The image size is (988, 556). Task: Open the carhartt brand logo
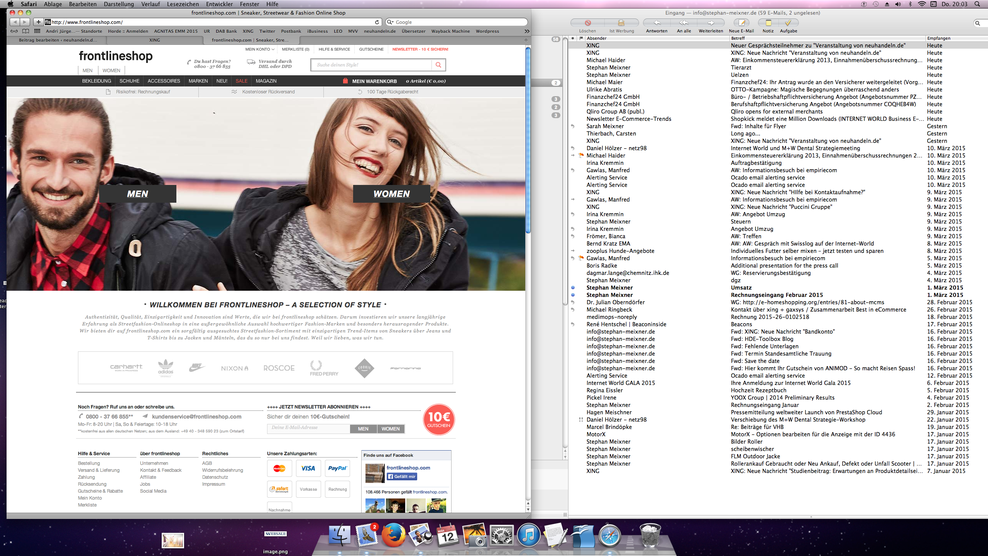pyautogui.click(x=126, y=367)
